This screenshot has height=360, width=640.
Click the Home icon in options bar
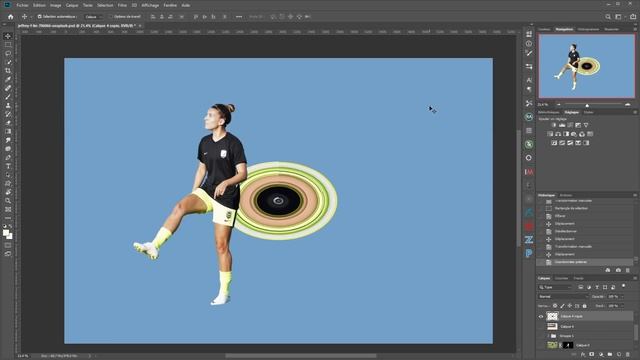click(11, 17)
